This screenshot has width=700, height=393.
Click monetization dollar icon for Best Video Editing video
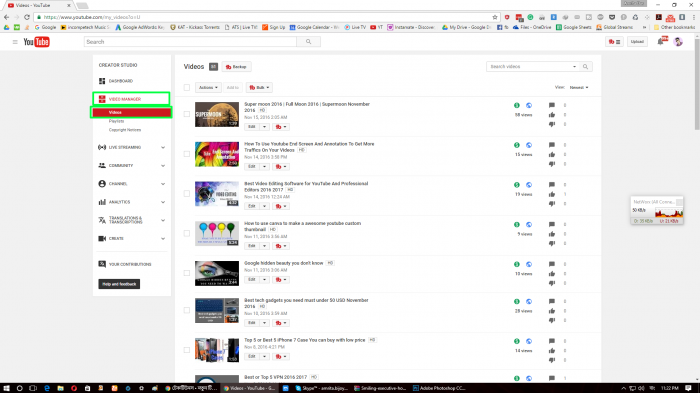pos(517,185)
